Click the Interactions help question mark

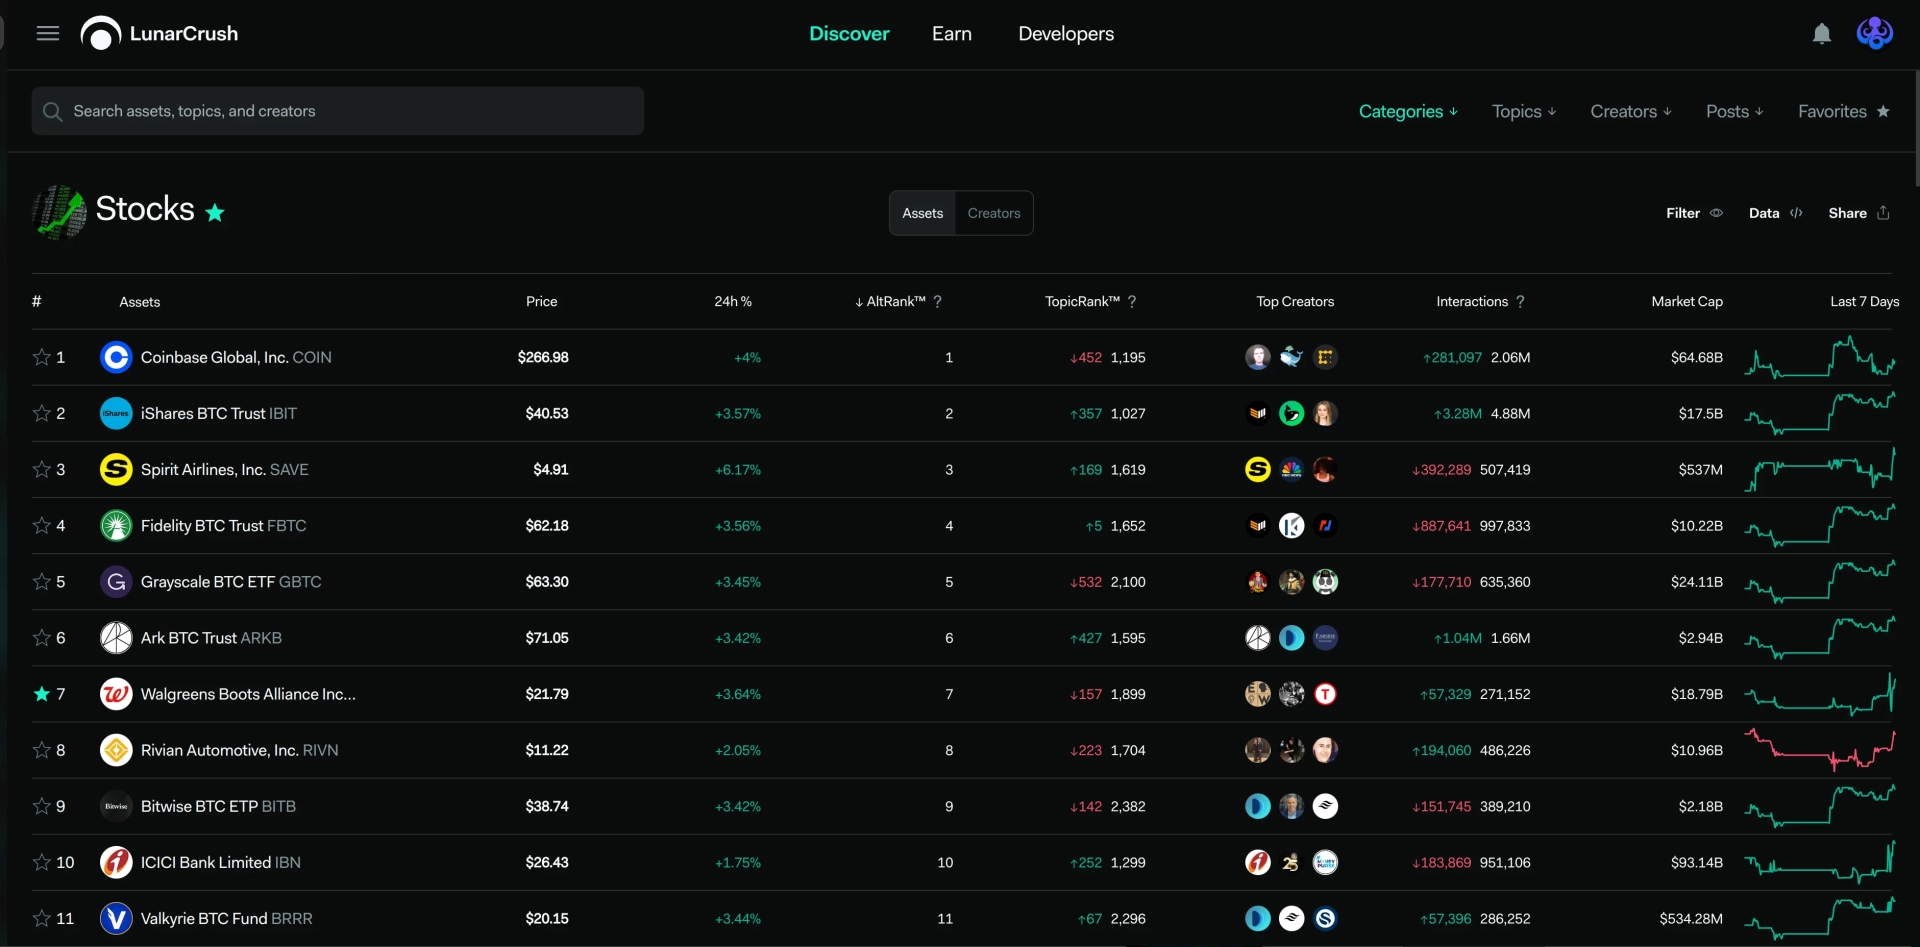pos(1520,301)
